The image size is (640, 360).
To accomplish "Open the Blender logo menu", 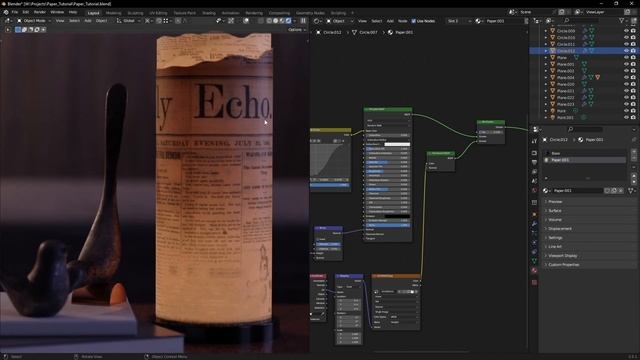I will 6,12.
